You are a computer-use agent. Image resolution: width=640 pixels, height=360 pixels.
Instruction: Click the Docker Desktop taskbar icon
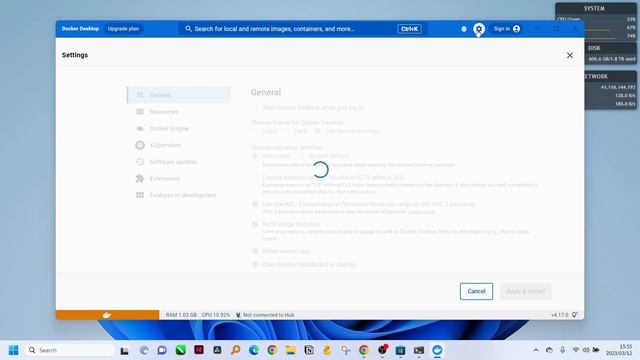[x=437, y=350]
